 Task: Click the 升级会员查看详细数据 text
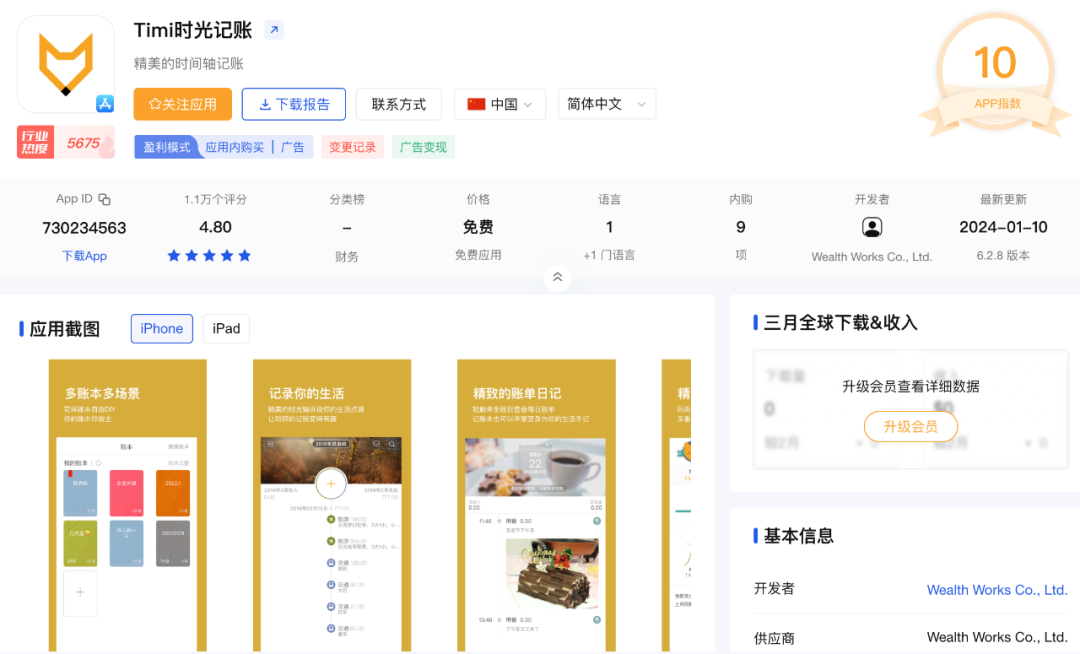click(x=911, y=386)
